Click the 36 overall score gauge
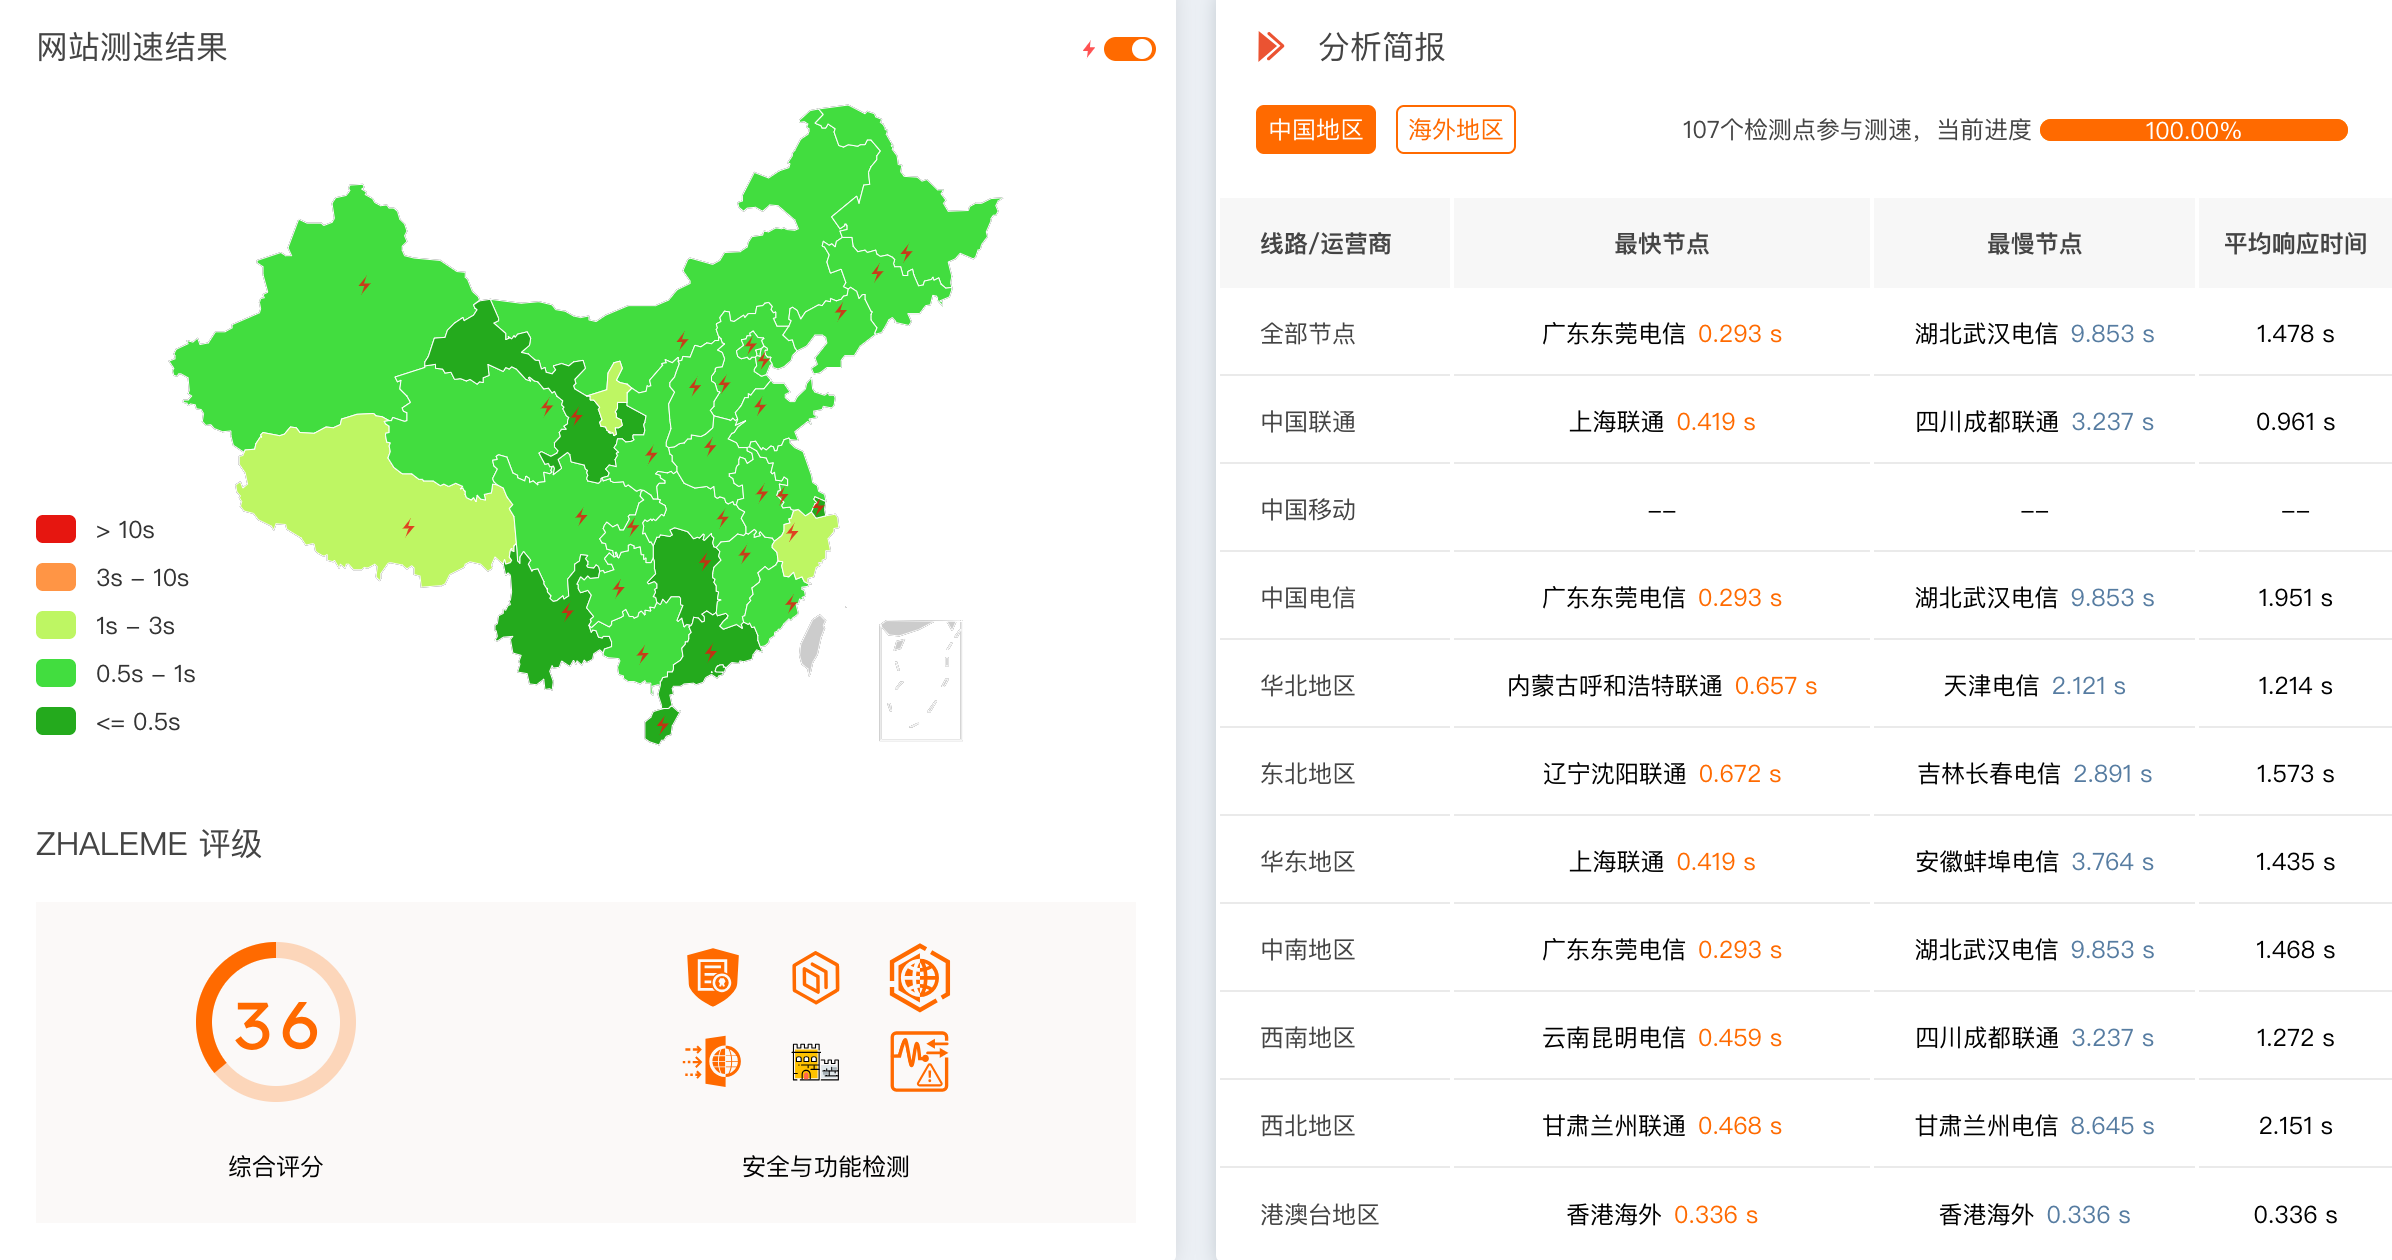 276,1023
